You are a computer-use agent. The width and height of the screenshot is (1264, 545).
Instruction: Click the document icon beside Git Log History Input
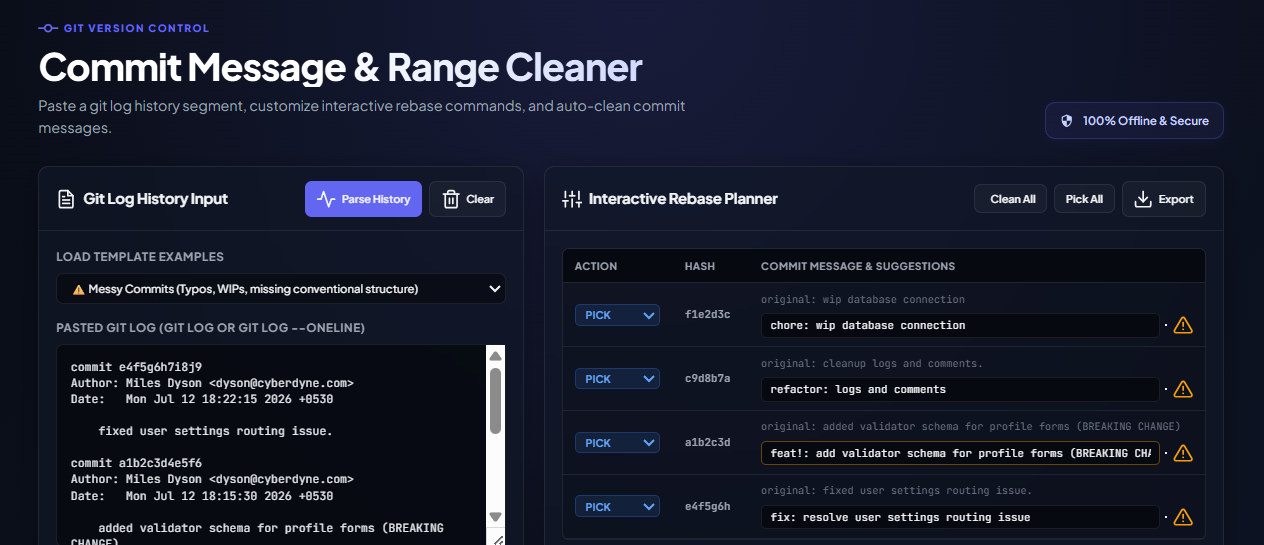pos(66,199)
